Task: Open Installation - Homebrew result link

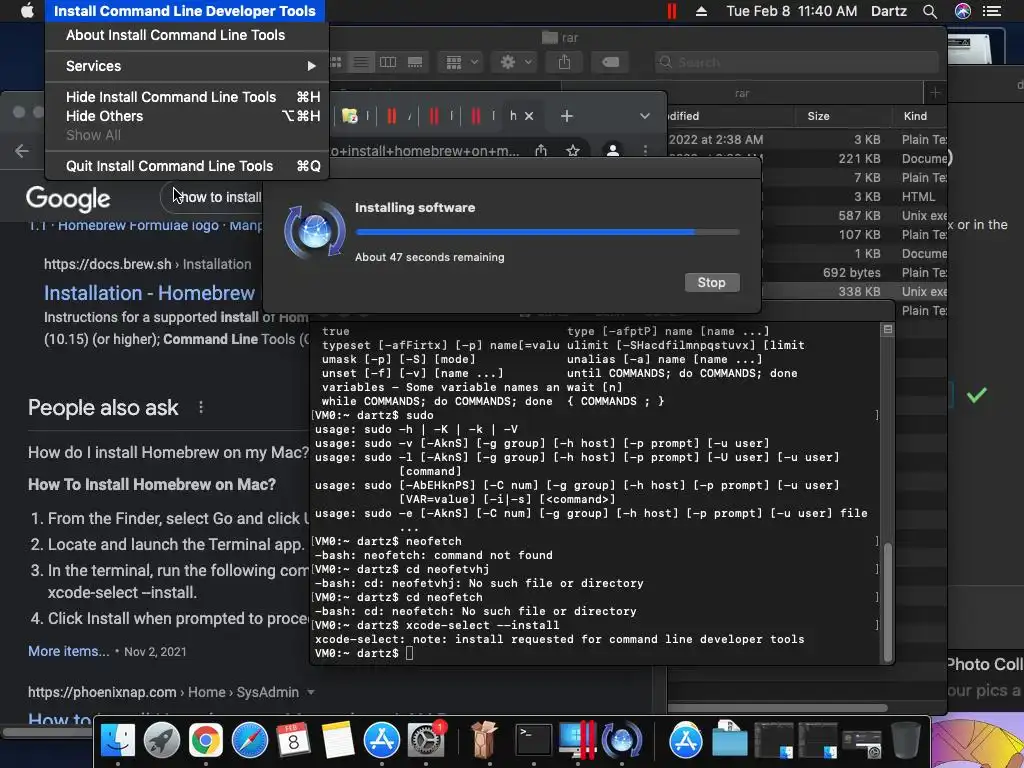Action: tap(149, 293)
